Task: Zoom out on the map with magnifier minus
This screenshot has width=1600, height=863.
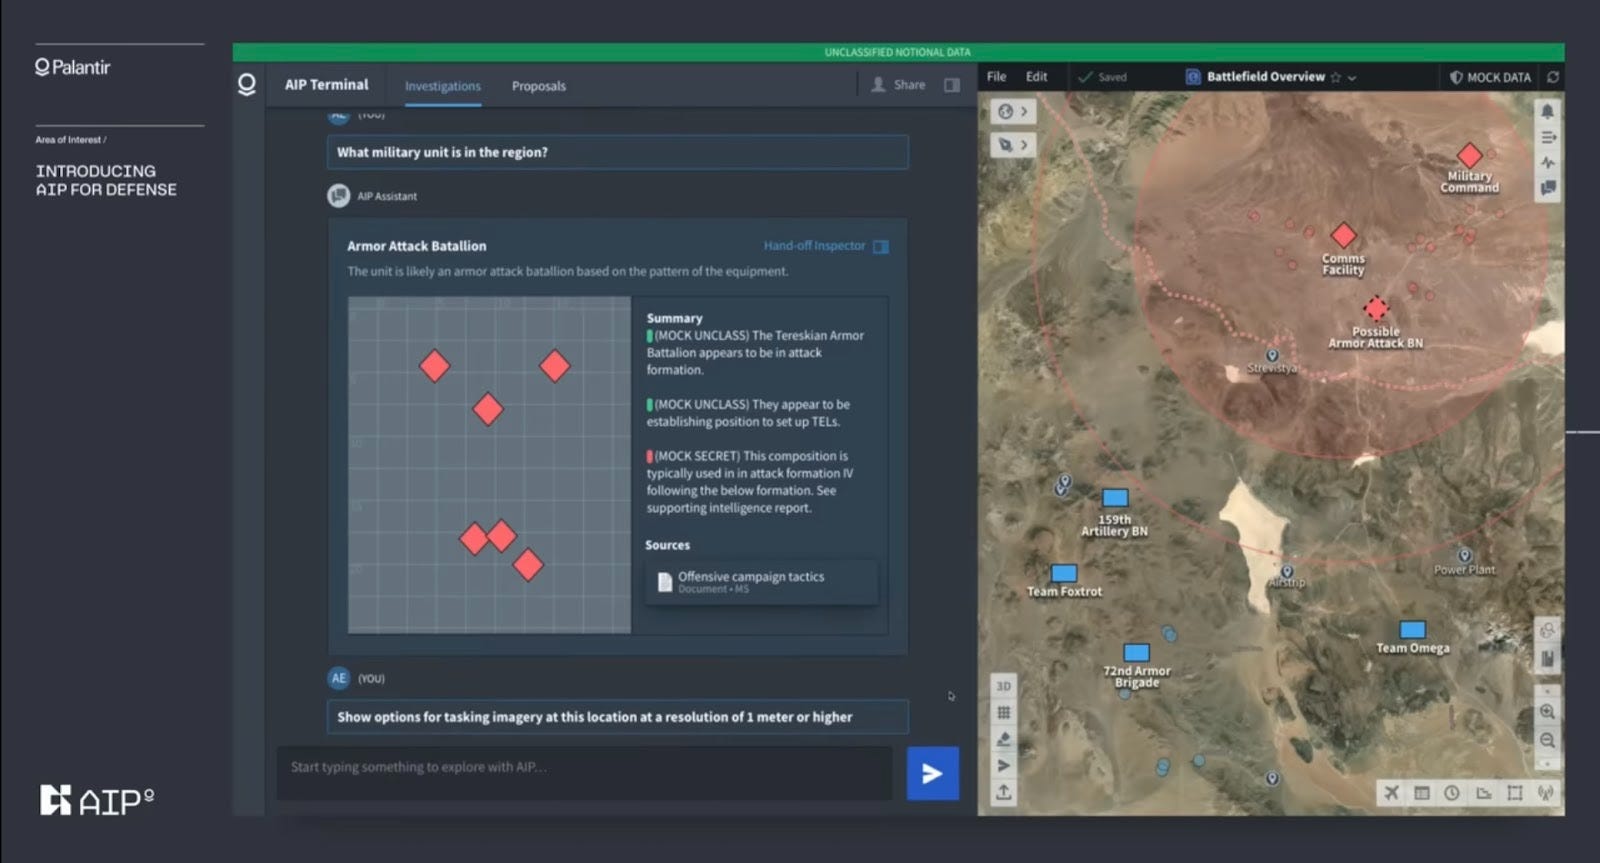Action: pyautogui.click(x=1547, y=740)
